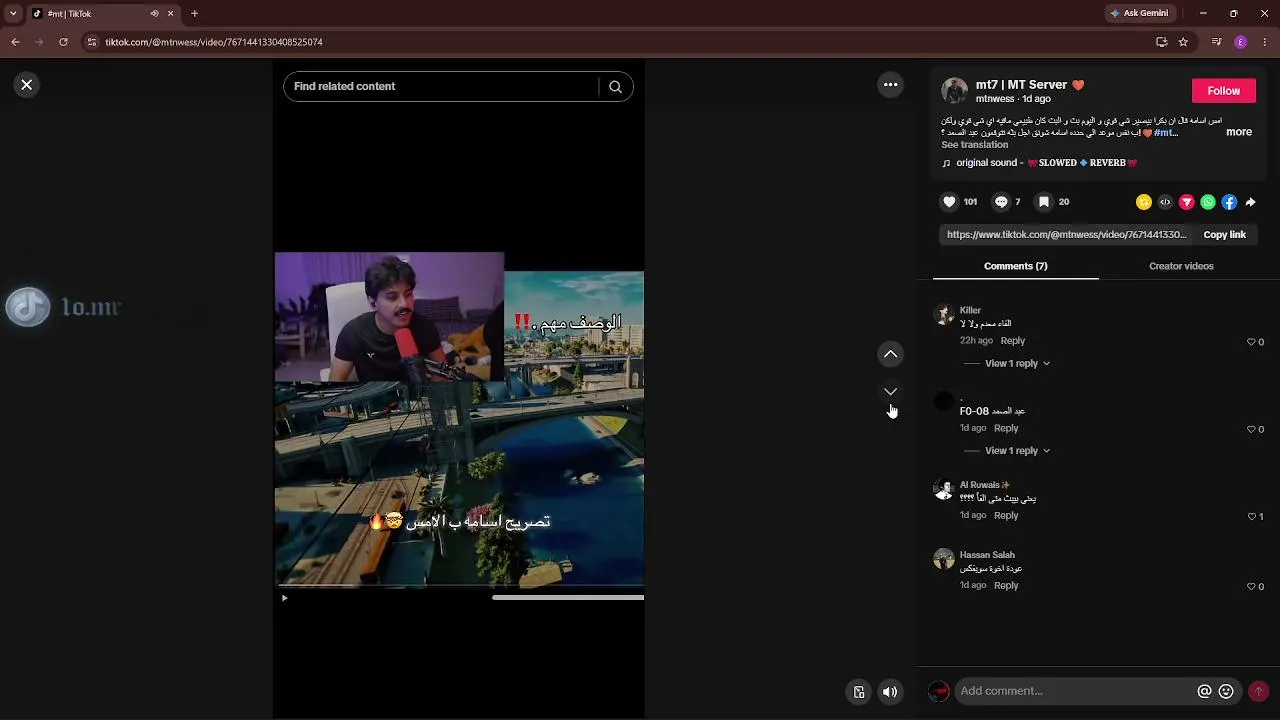Click See translation link
Image resolution: width=1280 pixels, height=720 pixels.
point(974,145)
